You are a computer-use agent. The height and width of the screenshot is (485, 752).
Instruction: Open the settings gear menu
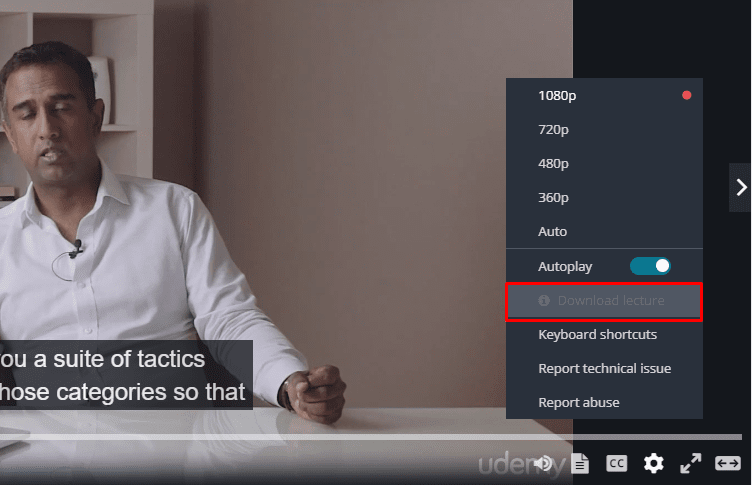point(653,463)
